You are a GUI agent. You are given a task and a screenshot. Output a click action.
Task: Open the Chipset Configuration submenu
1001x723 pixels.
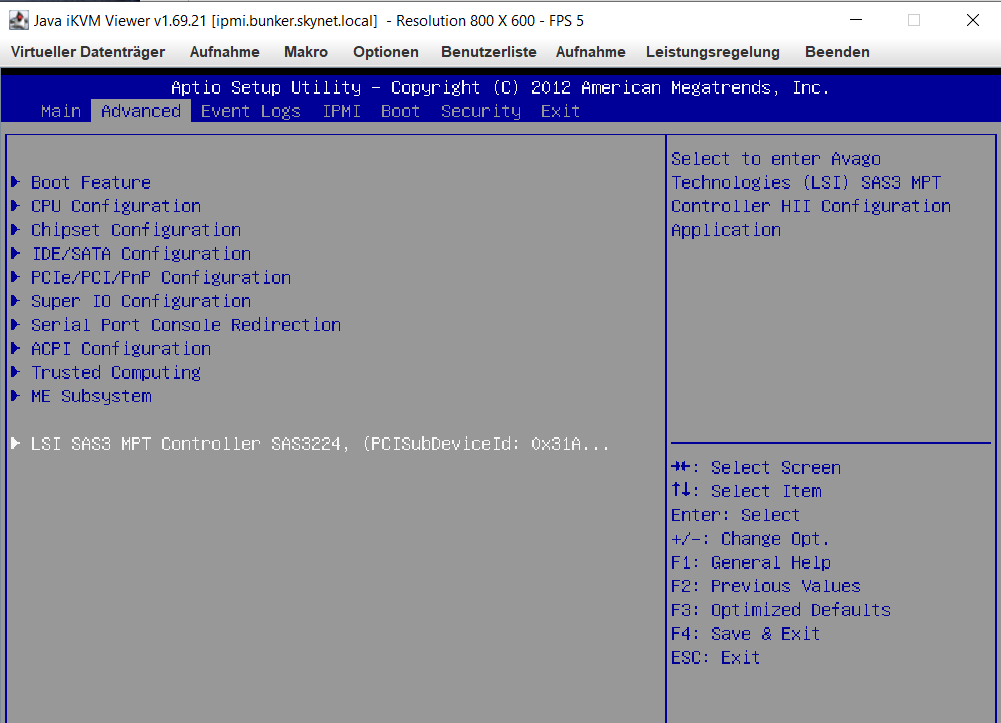[x=136, y=230]
